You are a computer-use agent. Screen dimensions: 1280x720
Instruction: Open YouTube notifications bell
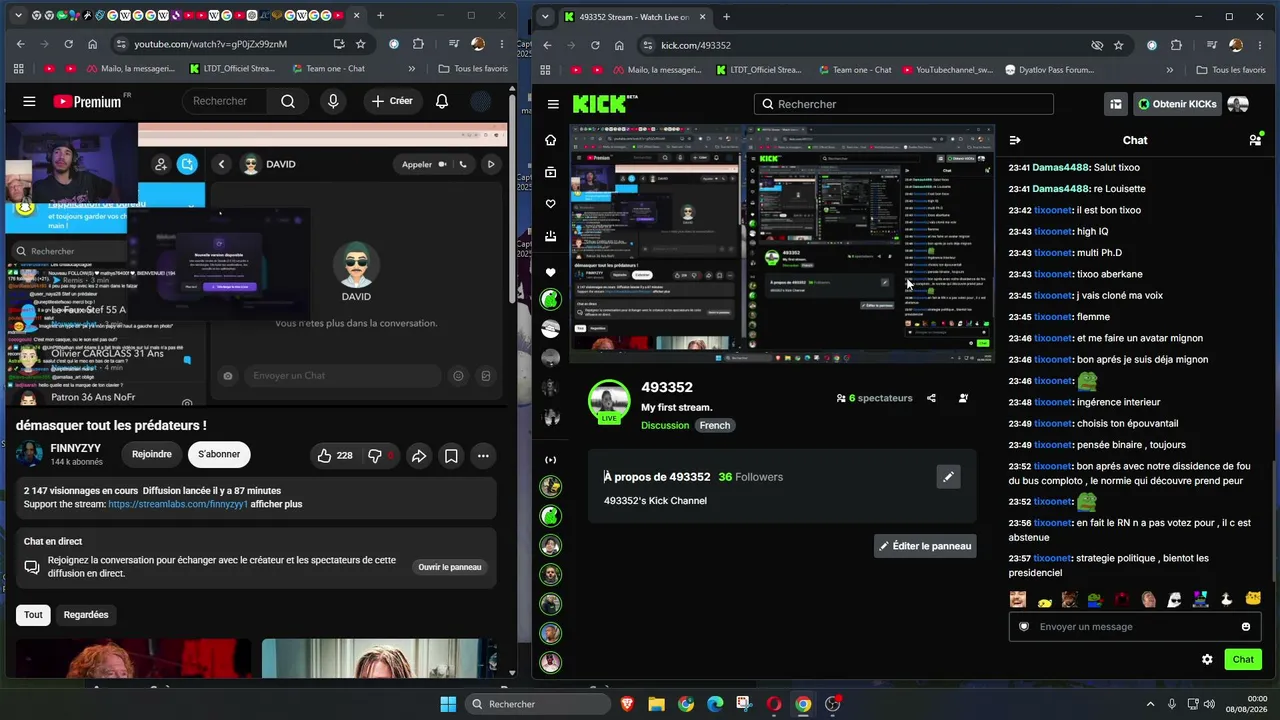[442, 101]
